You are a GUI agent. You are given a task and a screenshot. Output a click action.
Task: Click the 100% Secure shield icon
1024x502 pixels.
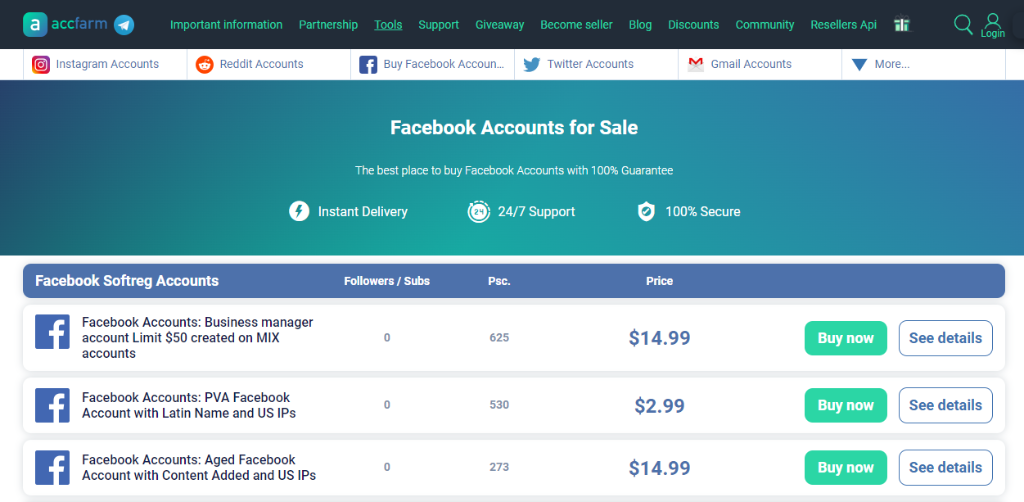646,212
